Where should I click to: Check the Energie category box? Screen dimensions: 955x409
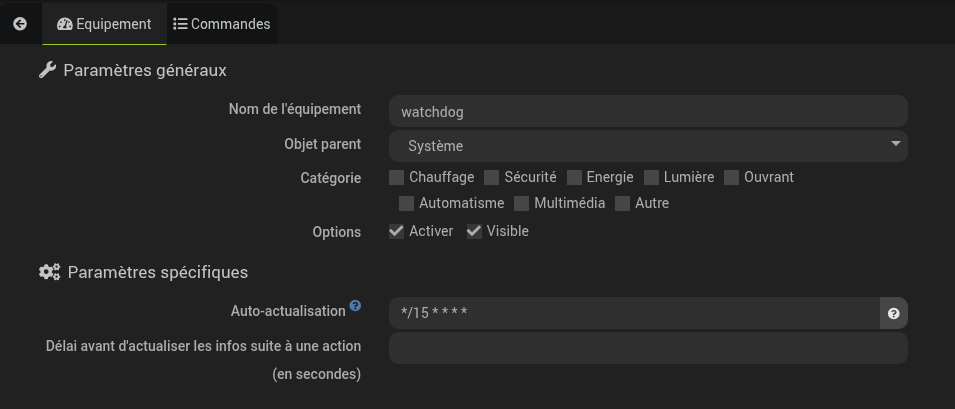coord(574,178)
